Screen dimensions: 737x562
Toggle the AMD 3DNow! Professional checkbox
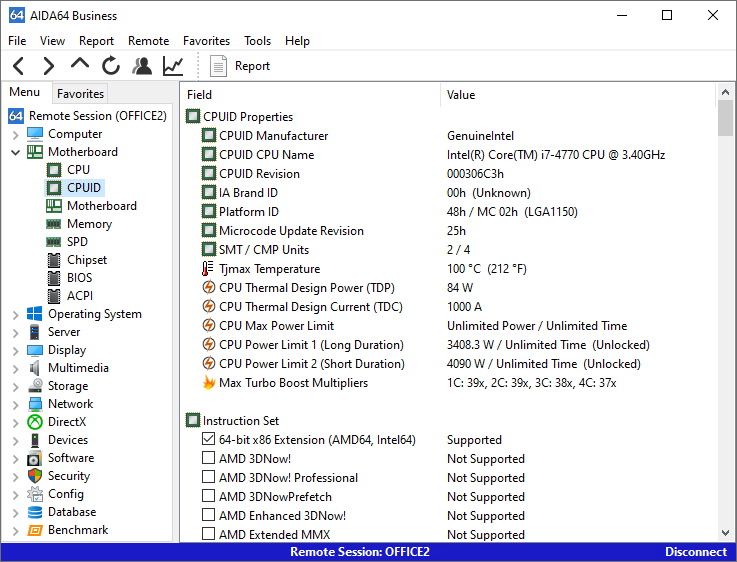(x=208, y=477)
